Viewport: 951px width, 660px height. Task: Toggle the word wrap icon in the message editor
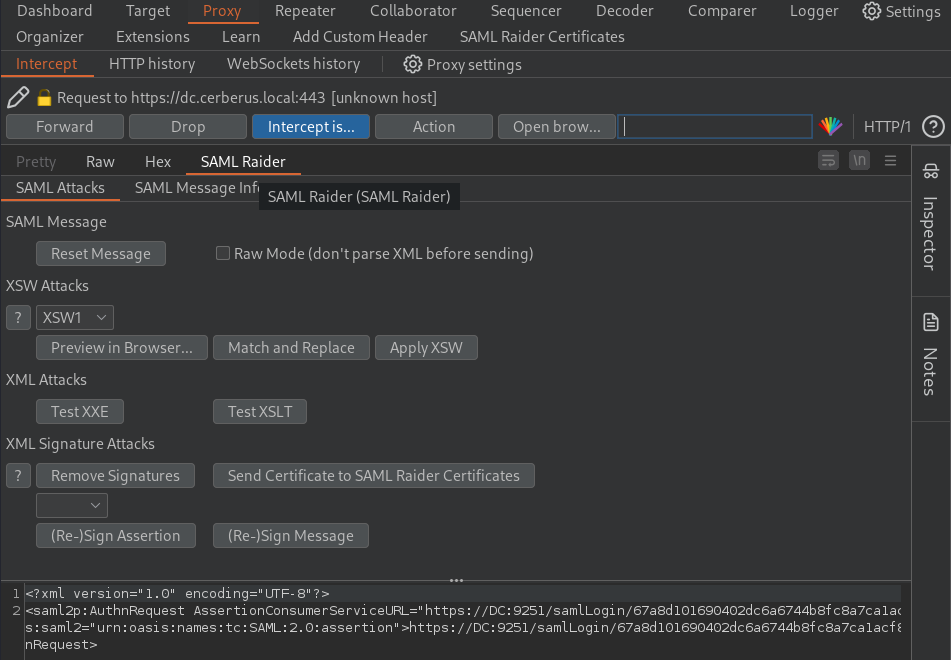(x=828, y=160)
